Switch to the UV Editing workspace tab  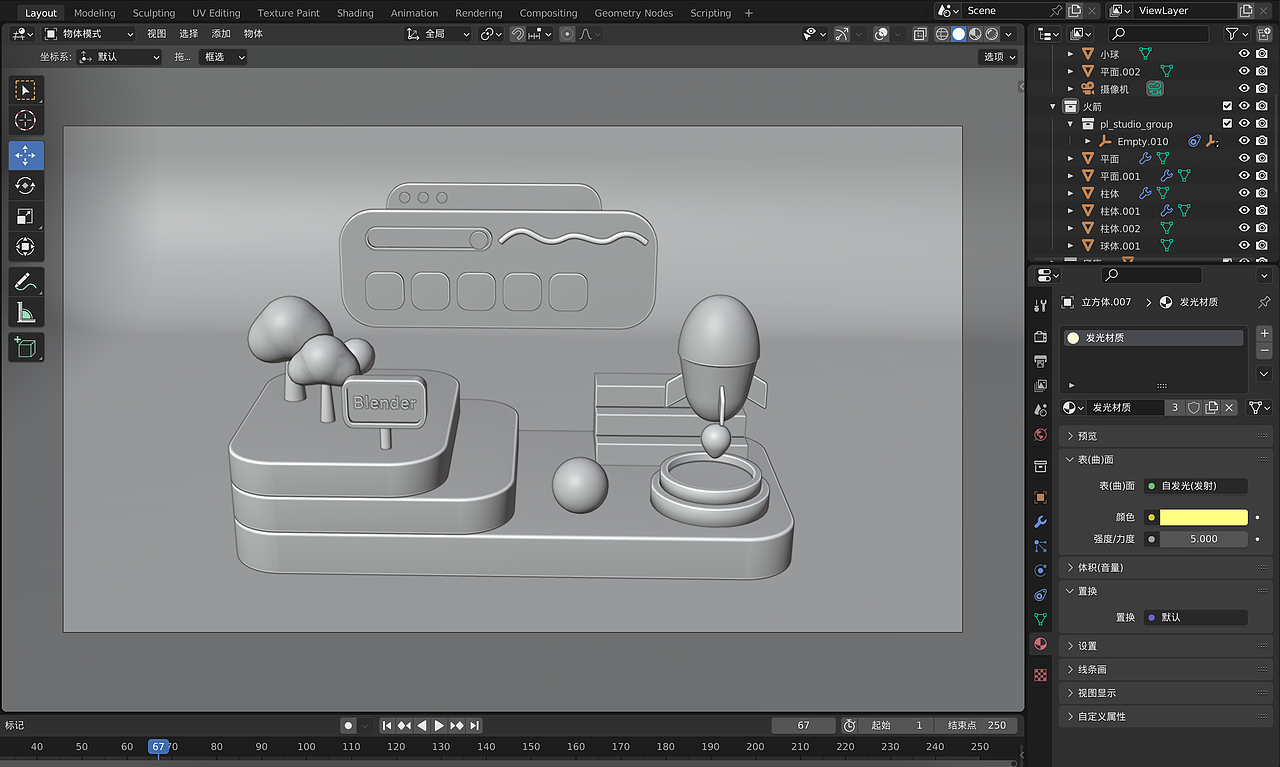coord(216,13)
